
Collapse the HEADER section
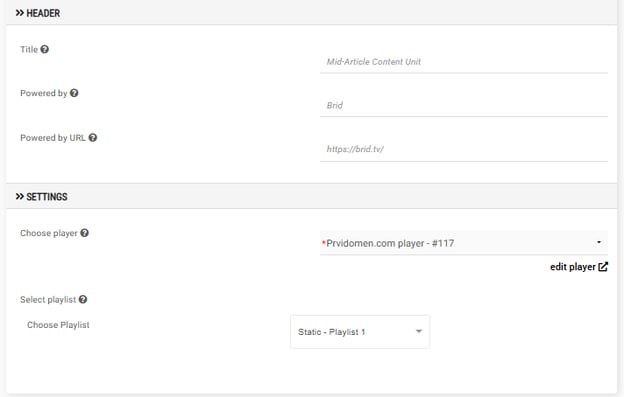pyautogui.click(x=38, y=13)
